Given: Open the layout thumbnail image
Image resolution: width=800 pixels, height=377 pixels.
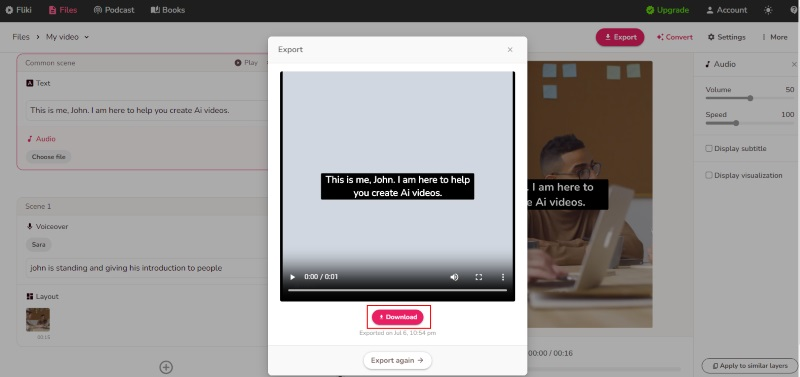Looking at the screenshot, I should tap(38, 320).
